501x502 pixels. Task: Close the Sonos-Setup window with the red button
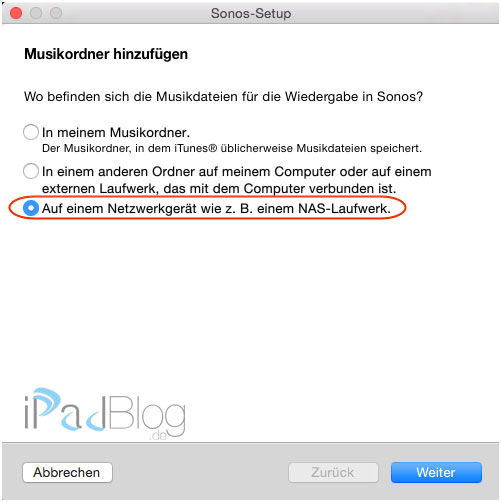[x=16, y=13]
